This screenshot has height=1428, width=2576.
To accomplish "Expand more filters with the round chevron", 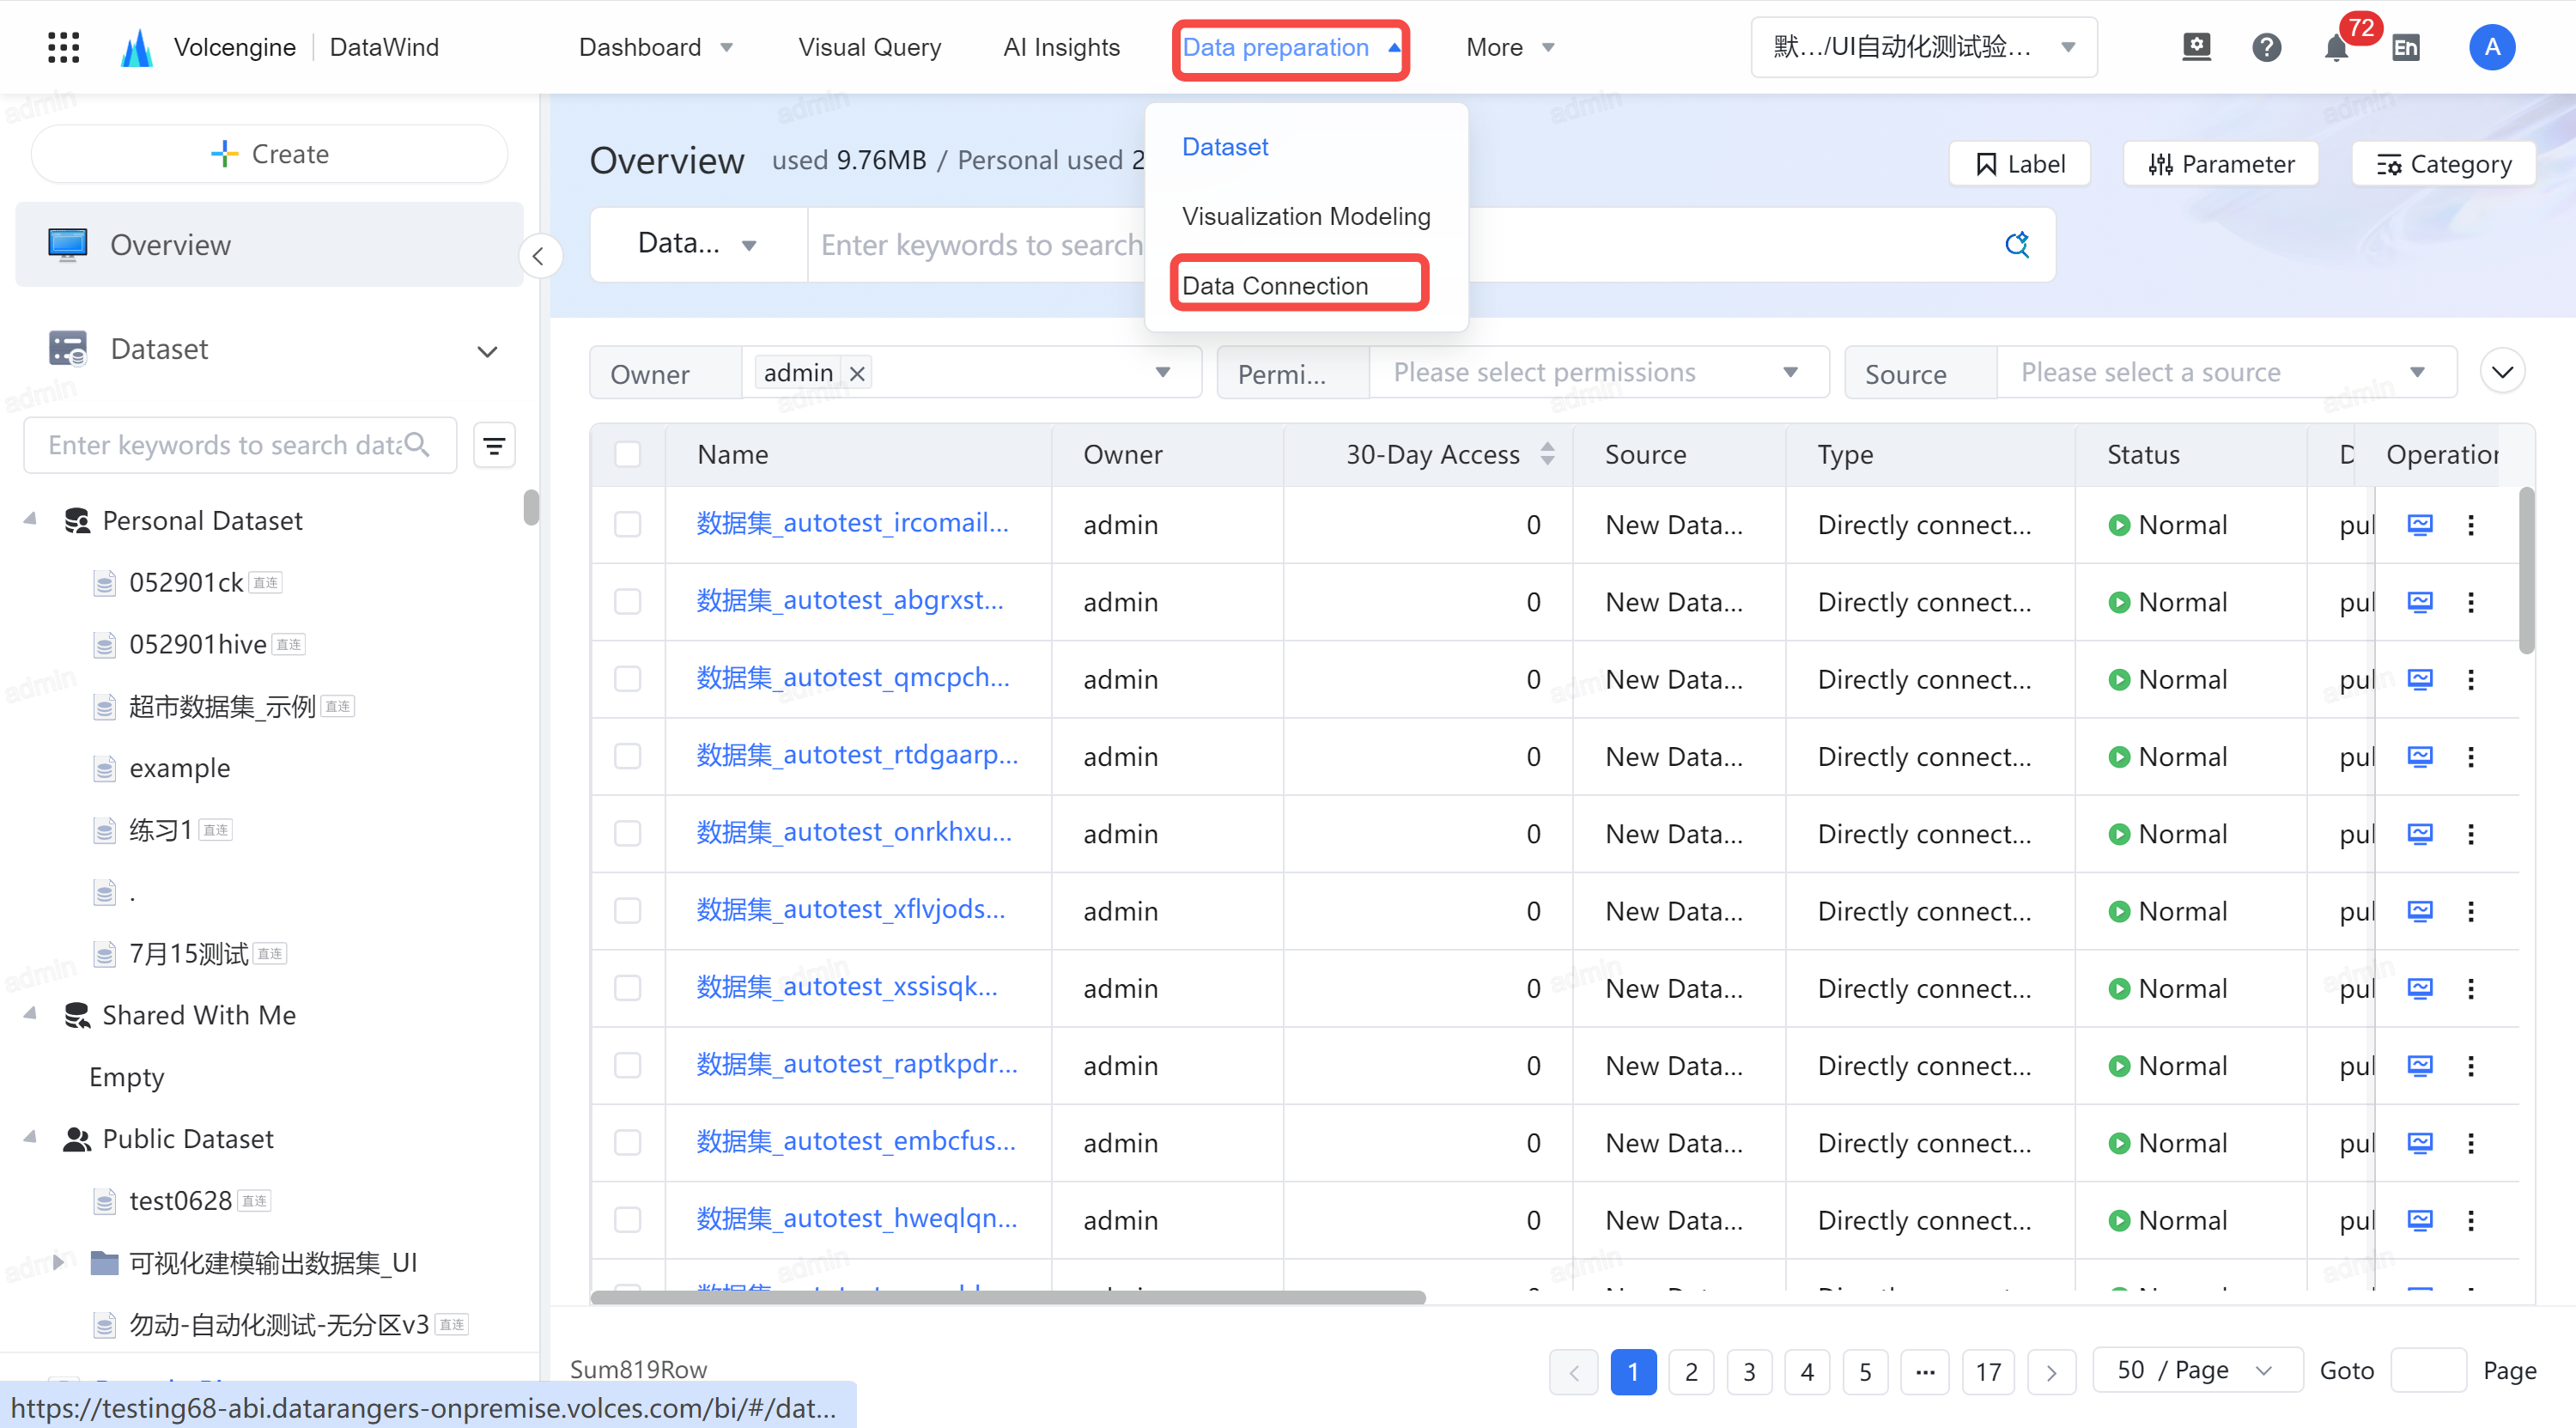I will (x=2502, y=373).
